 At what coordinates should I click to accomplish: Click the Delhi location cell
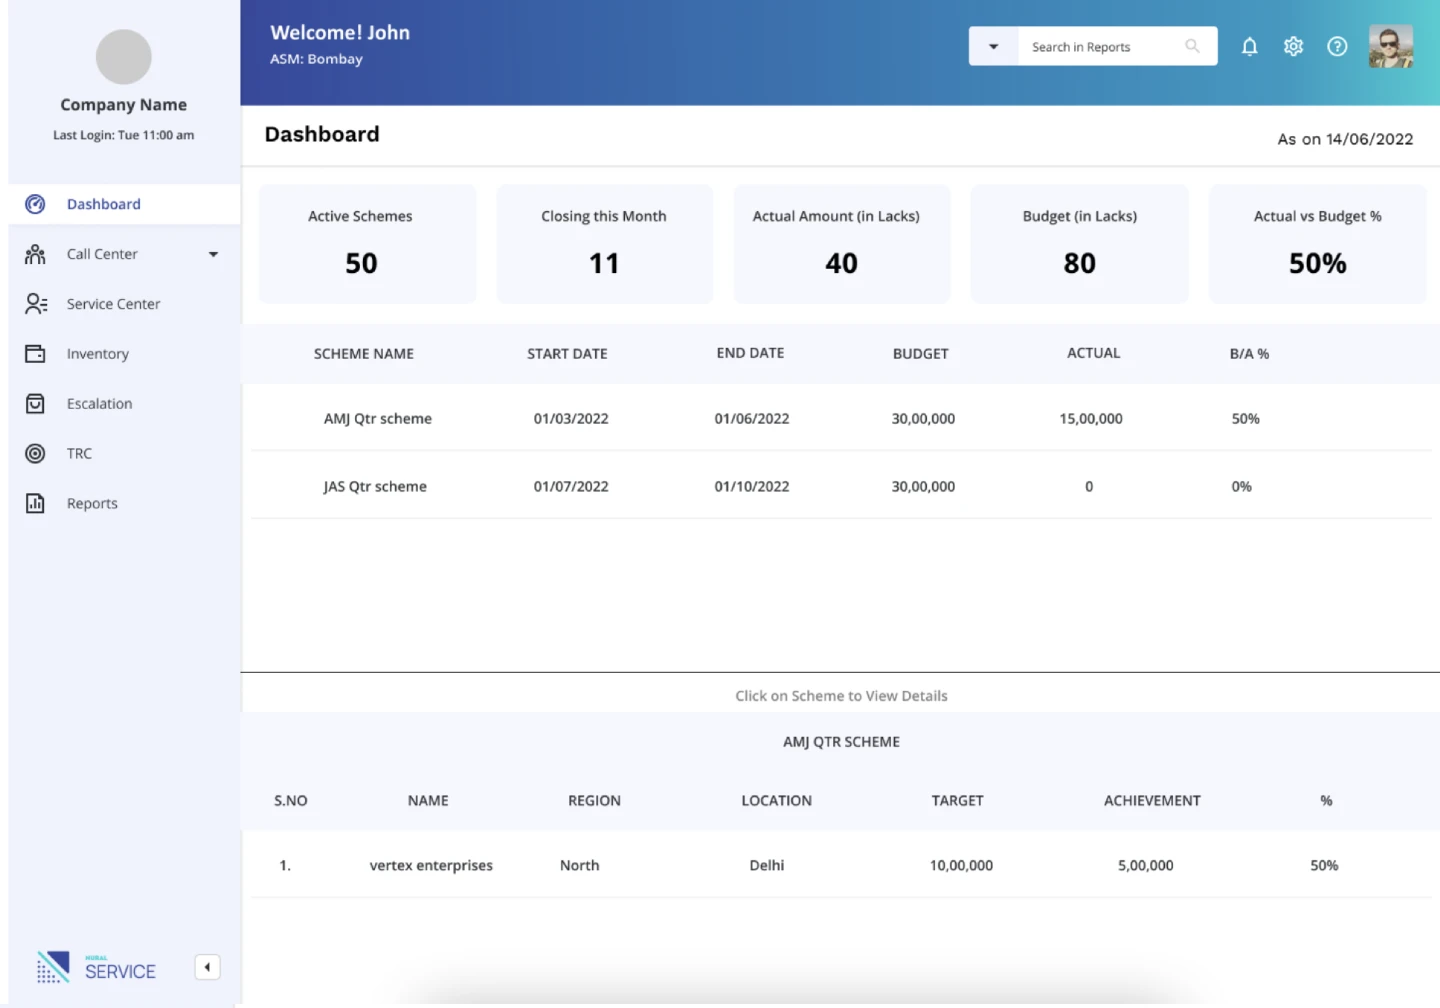767,865
